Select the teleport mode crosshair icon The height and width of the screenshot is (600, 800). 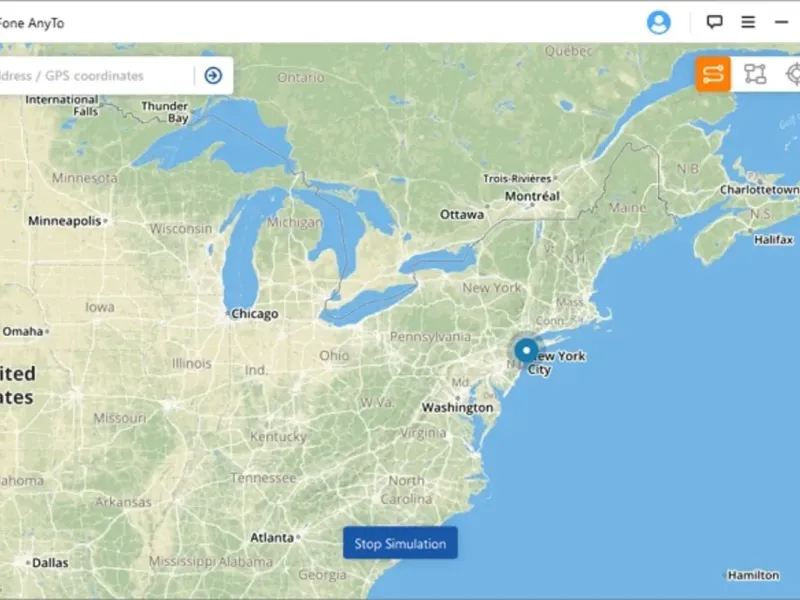(793, 74)
